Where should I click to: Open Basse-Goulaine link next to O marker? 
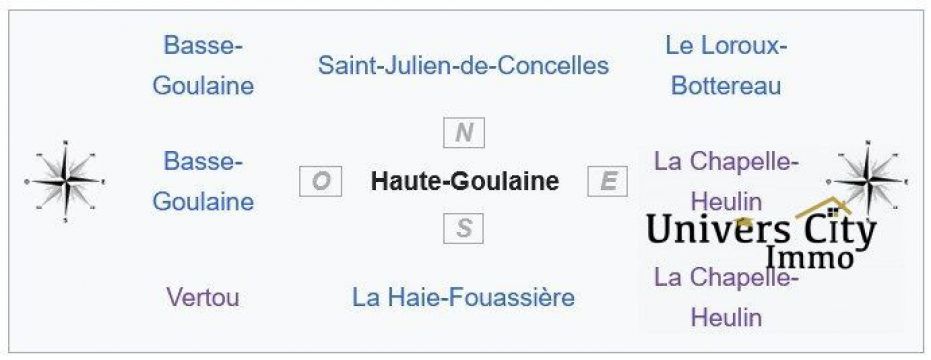(x=203, y=181)
